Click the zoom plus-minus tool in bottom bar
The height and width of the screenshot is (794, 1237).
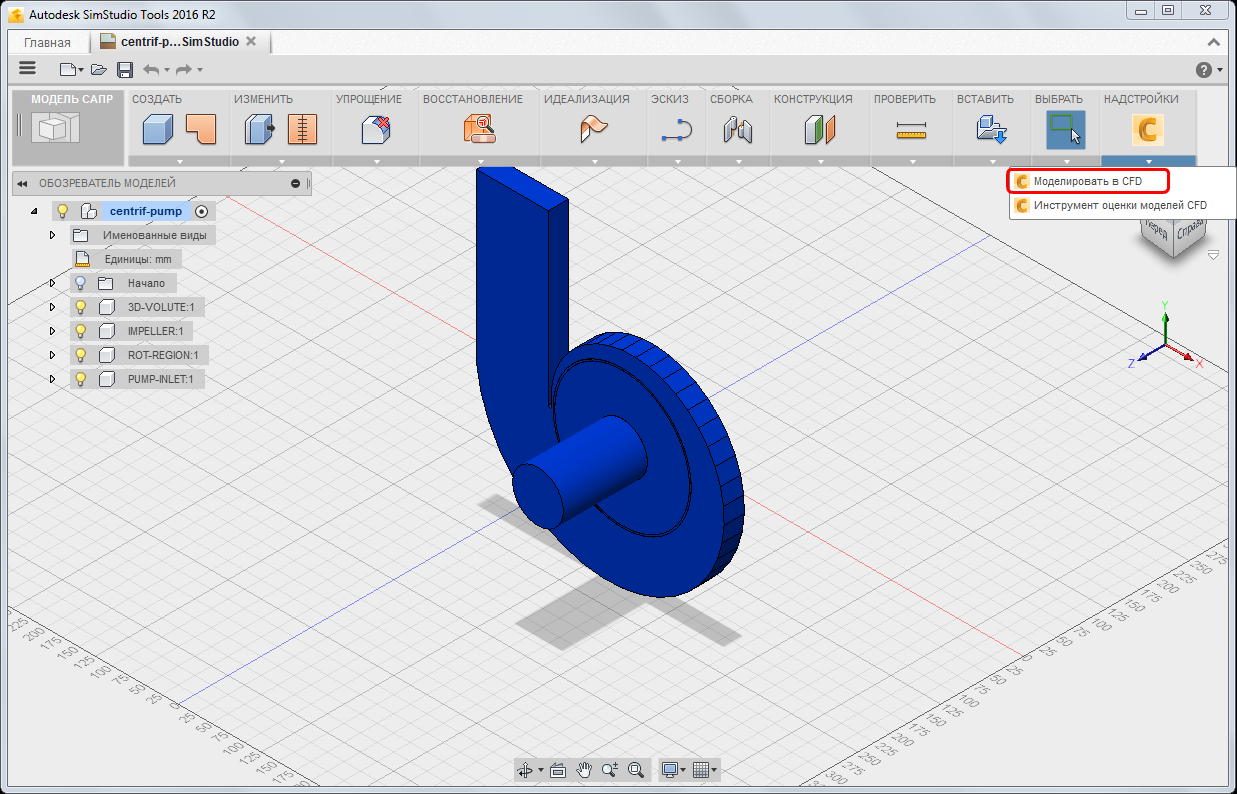[x=610, y=770]
